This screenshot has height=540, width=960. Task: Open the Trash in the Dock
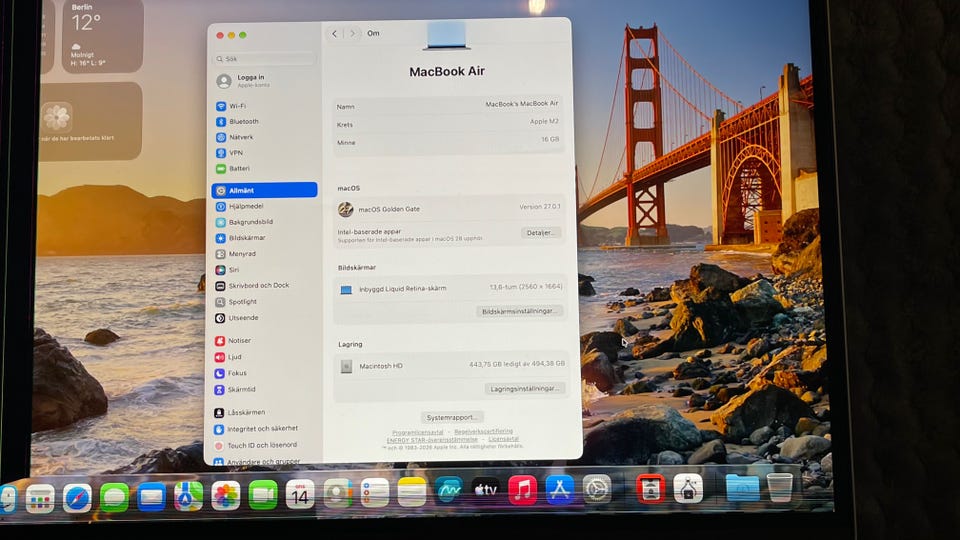780,487
